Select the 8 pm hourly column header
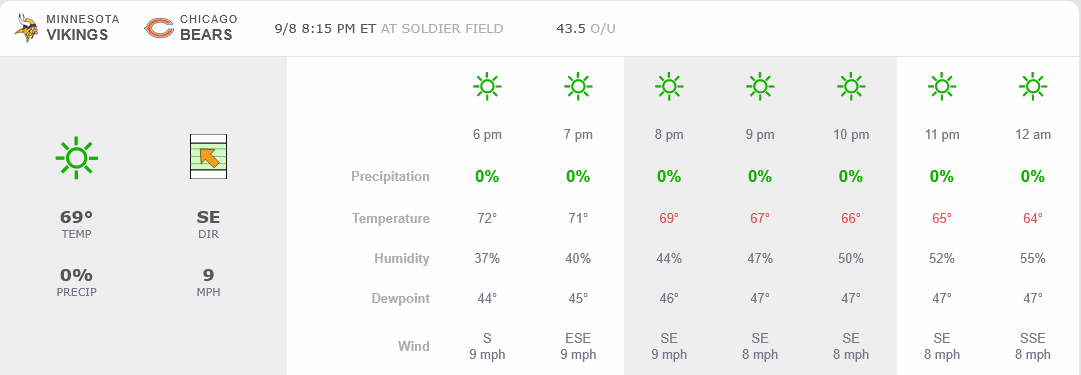The image size is (1081, 375). pyautogui.click(x=669, y=134)
